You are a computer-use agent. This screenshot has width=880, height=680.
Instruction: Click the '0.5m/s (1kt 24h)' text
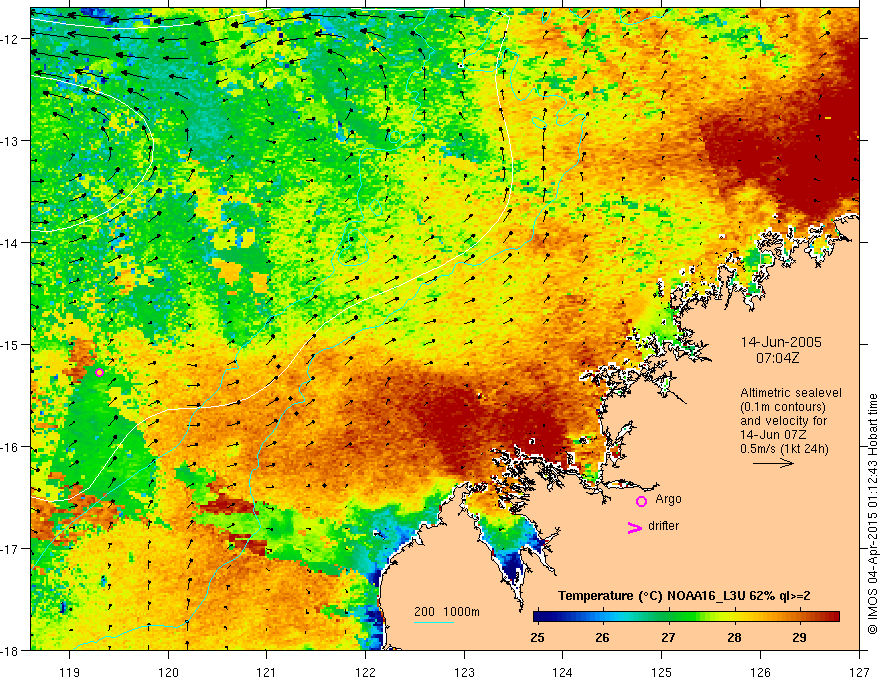pyautogui.click(x=784, y=449)
